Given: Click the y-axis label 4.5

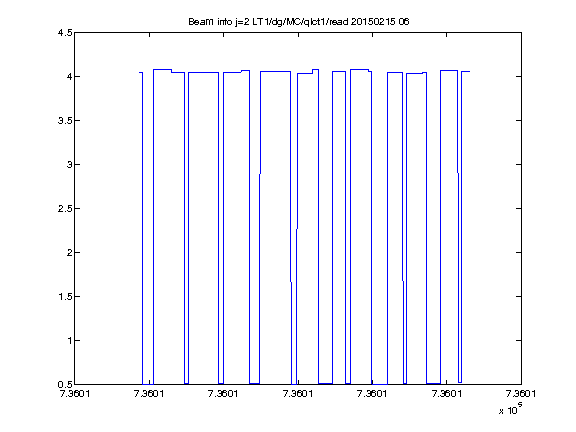Looking at the screenshot, I should 65,33.
